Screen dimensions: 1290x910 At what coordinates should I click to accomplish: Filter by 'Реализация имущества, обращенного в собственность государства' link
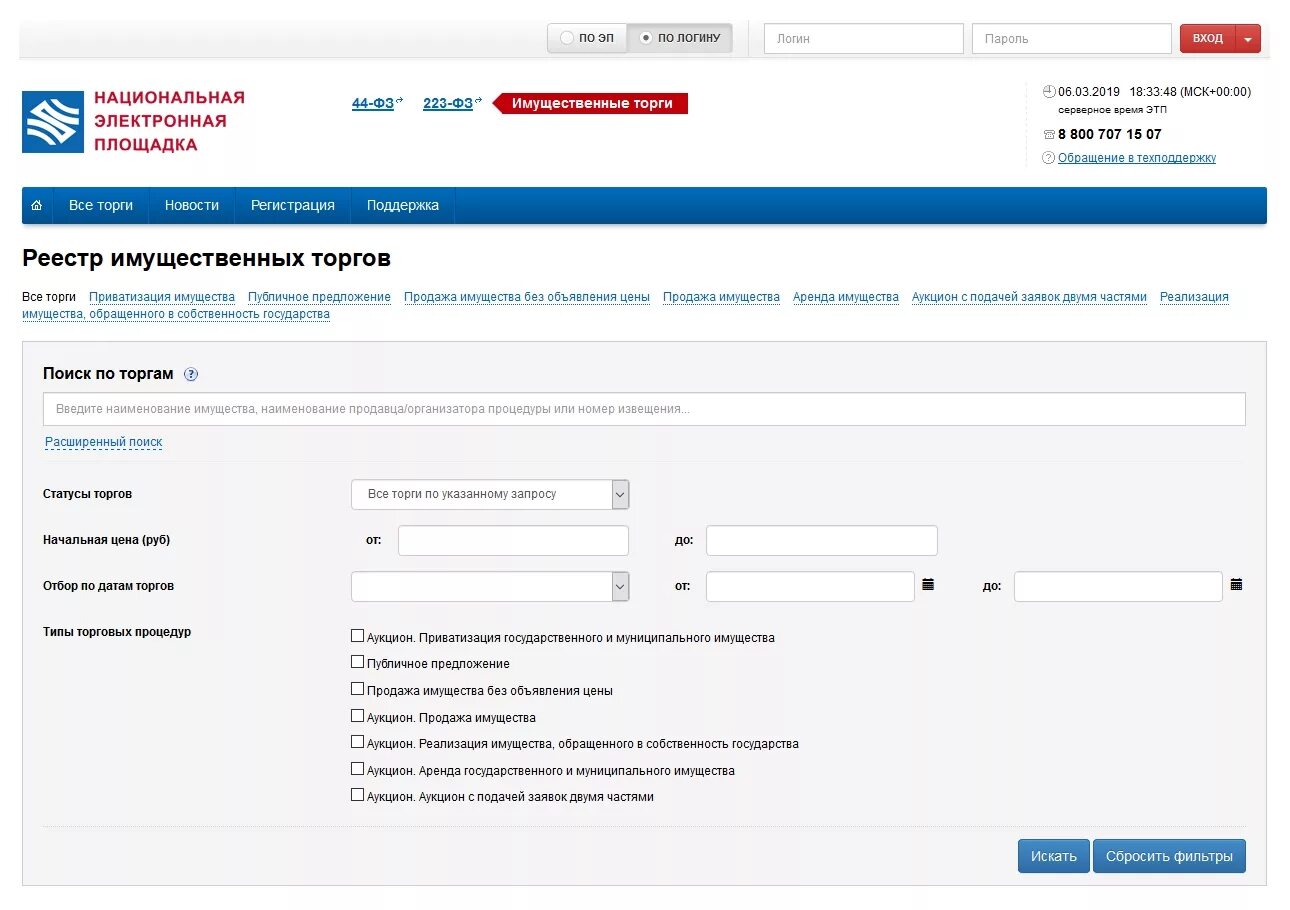[x=176, y=314]
